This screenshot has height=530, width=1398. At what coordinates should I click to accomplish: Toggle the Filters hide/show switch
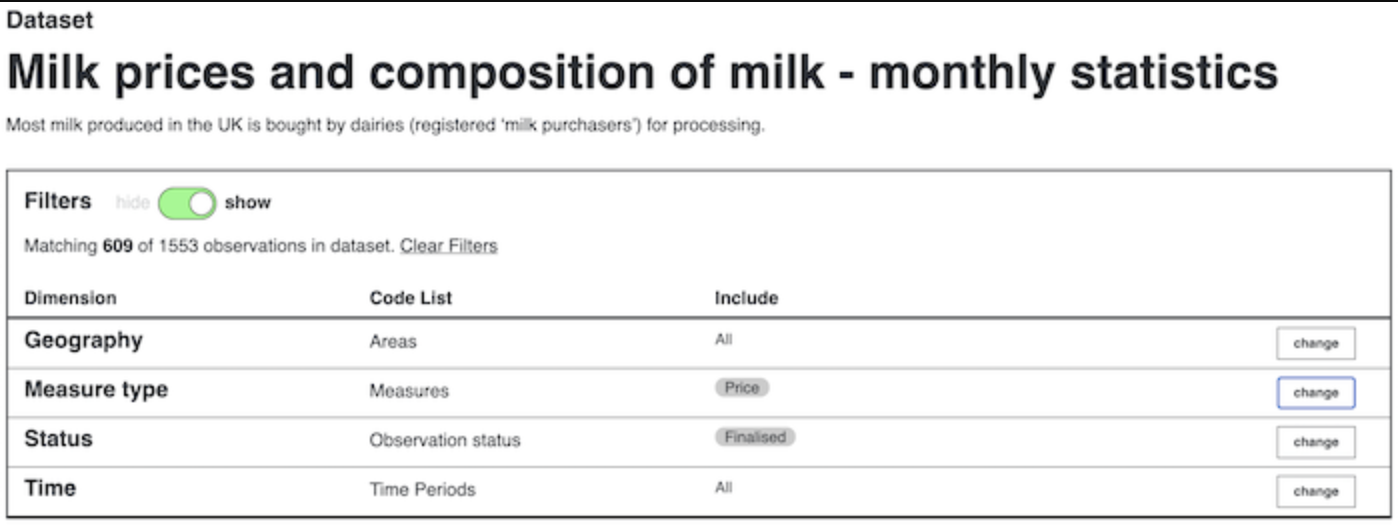click(187, 203)
